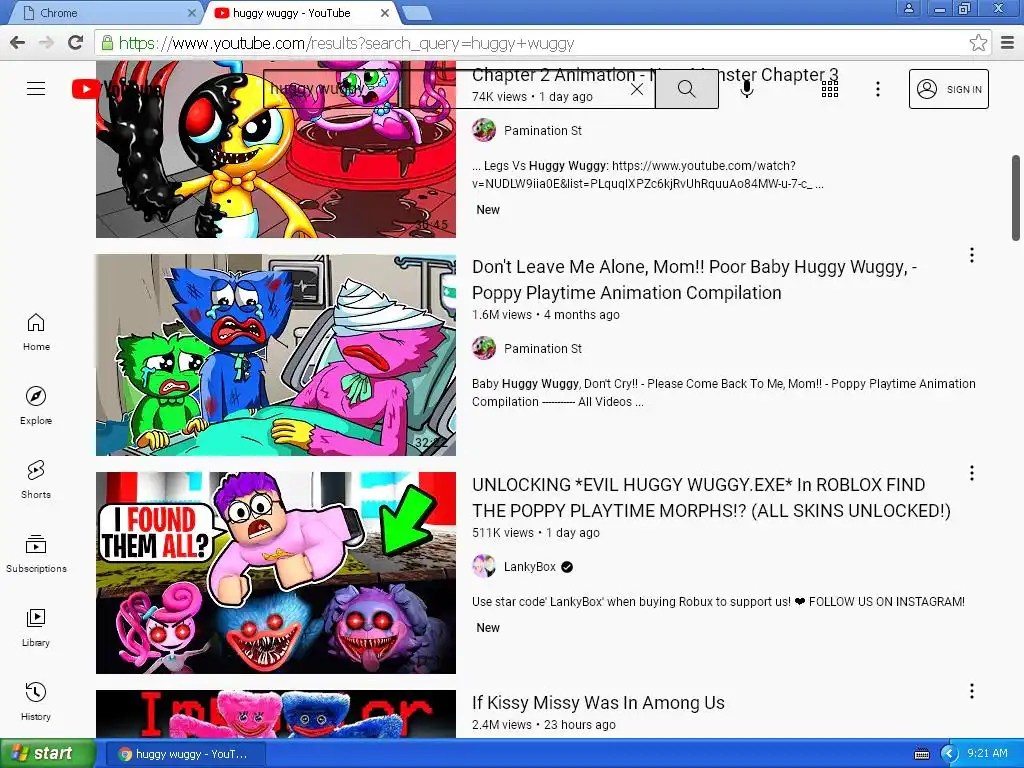Open Don't Leave Me Alone, Mom!! video title

click(x=694, y=280)
